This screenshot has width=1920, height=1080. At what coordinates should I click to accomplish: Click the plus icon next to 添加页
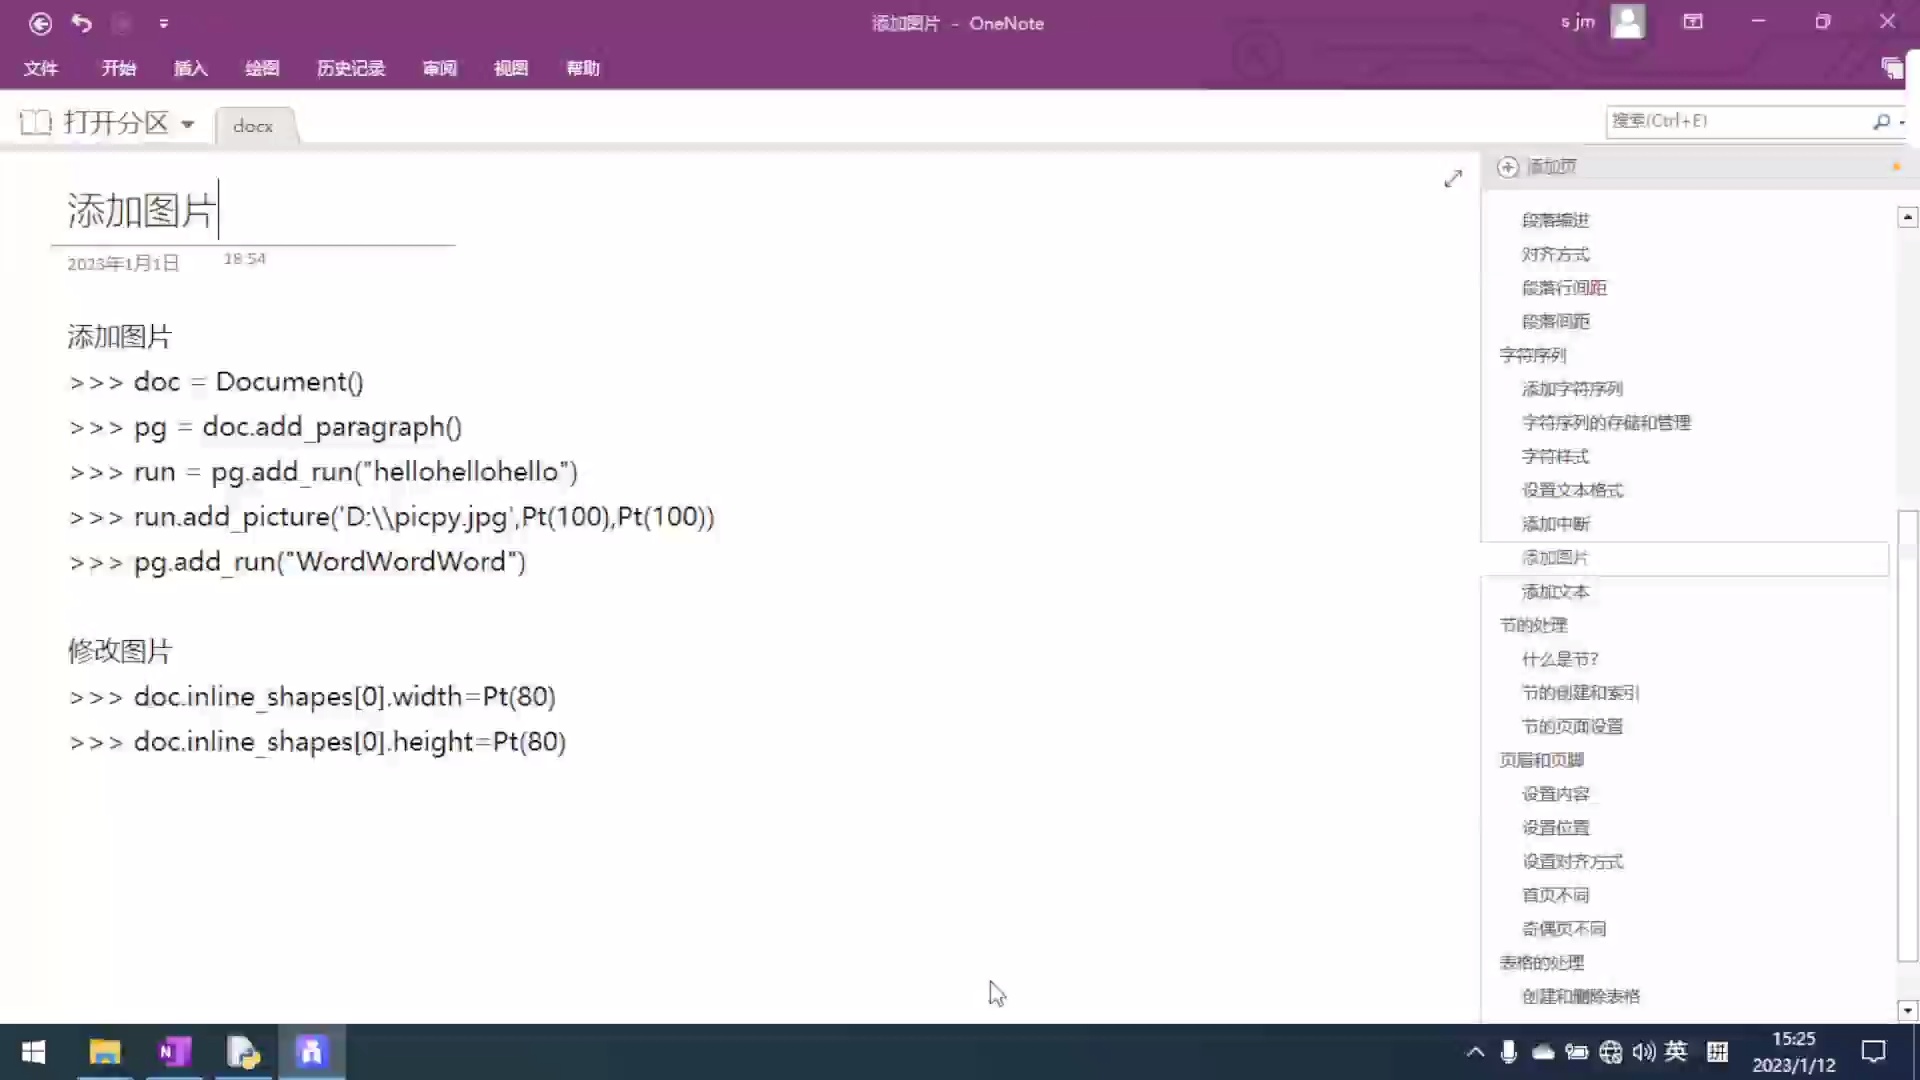[x=1508, y=167]
